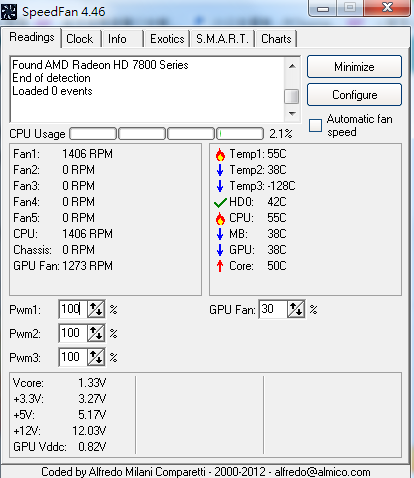The image size is (414, 478).
Task: Click the Fan1 1406 RPM reading
Action: pyautogui.click(x=63, y=154)
